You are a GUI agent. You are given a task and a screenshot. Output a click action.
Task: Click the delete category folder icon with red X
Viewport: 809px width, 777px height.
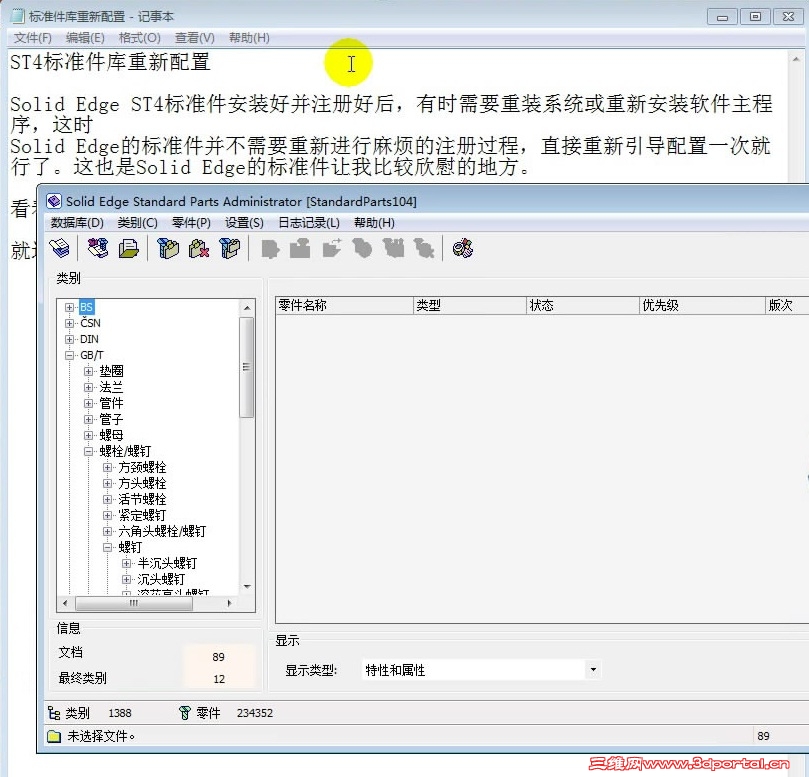pos(199,248)
